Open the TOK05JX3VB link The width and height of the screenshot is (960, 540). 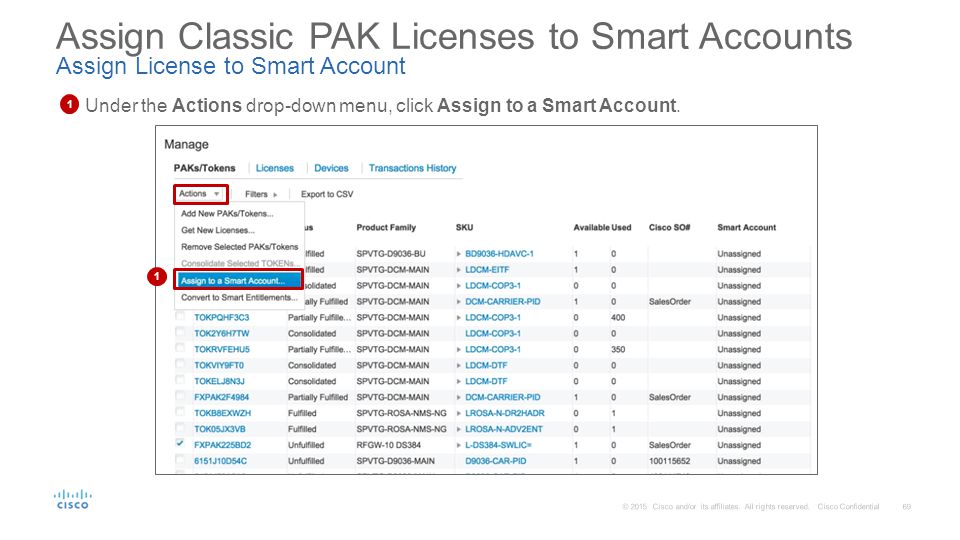tap(220, 429)
